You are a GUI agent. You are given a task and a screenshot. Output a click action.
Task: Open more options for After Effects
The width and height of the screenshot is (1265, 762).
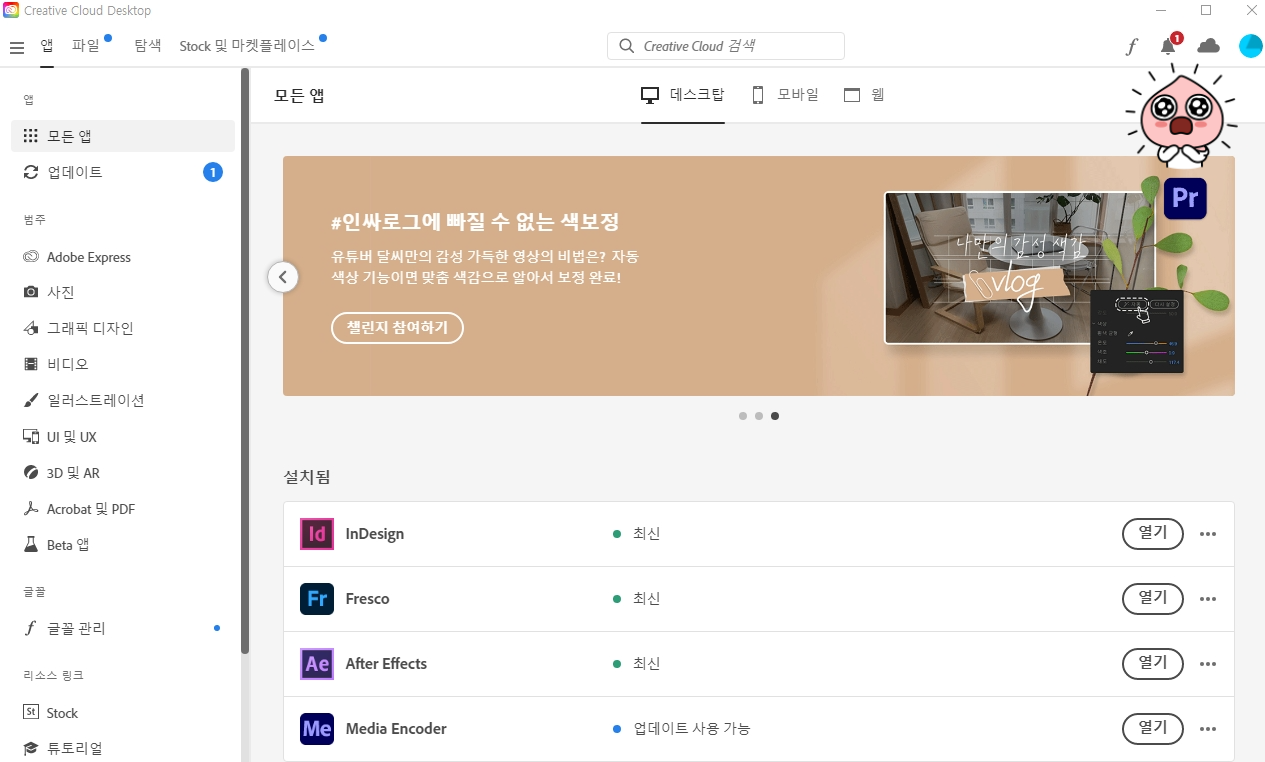click(x=1208, y=664)
